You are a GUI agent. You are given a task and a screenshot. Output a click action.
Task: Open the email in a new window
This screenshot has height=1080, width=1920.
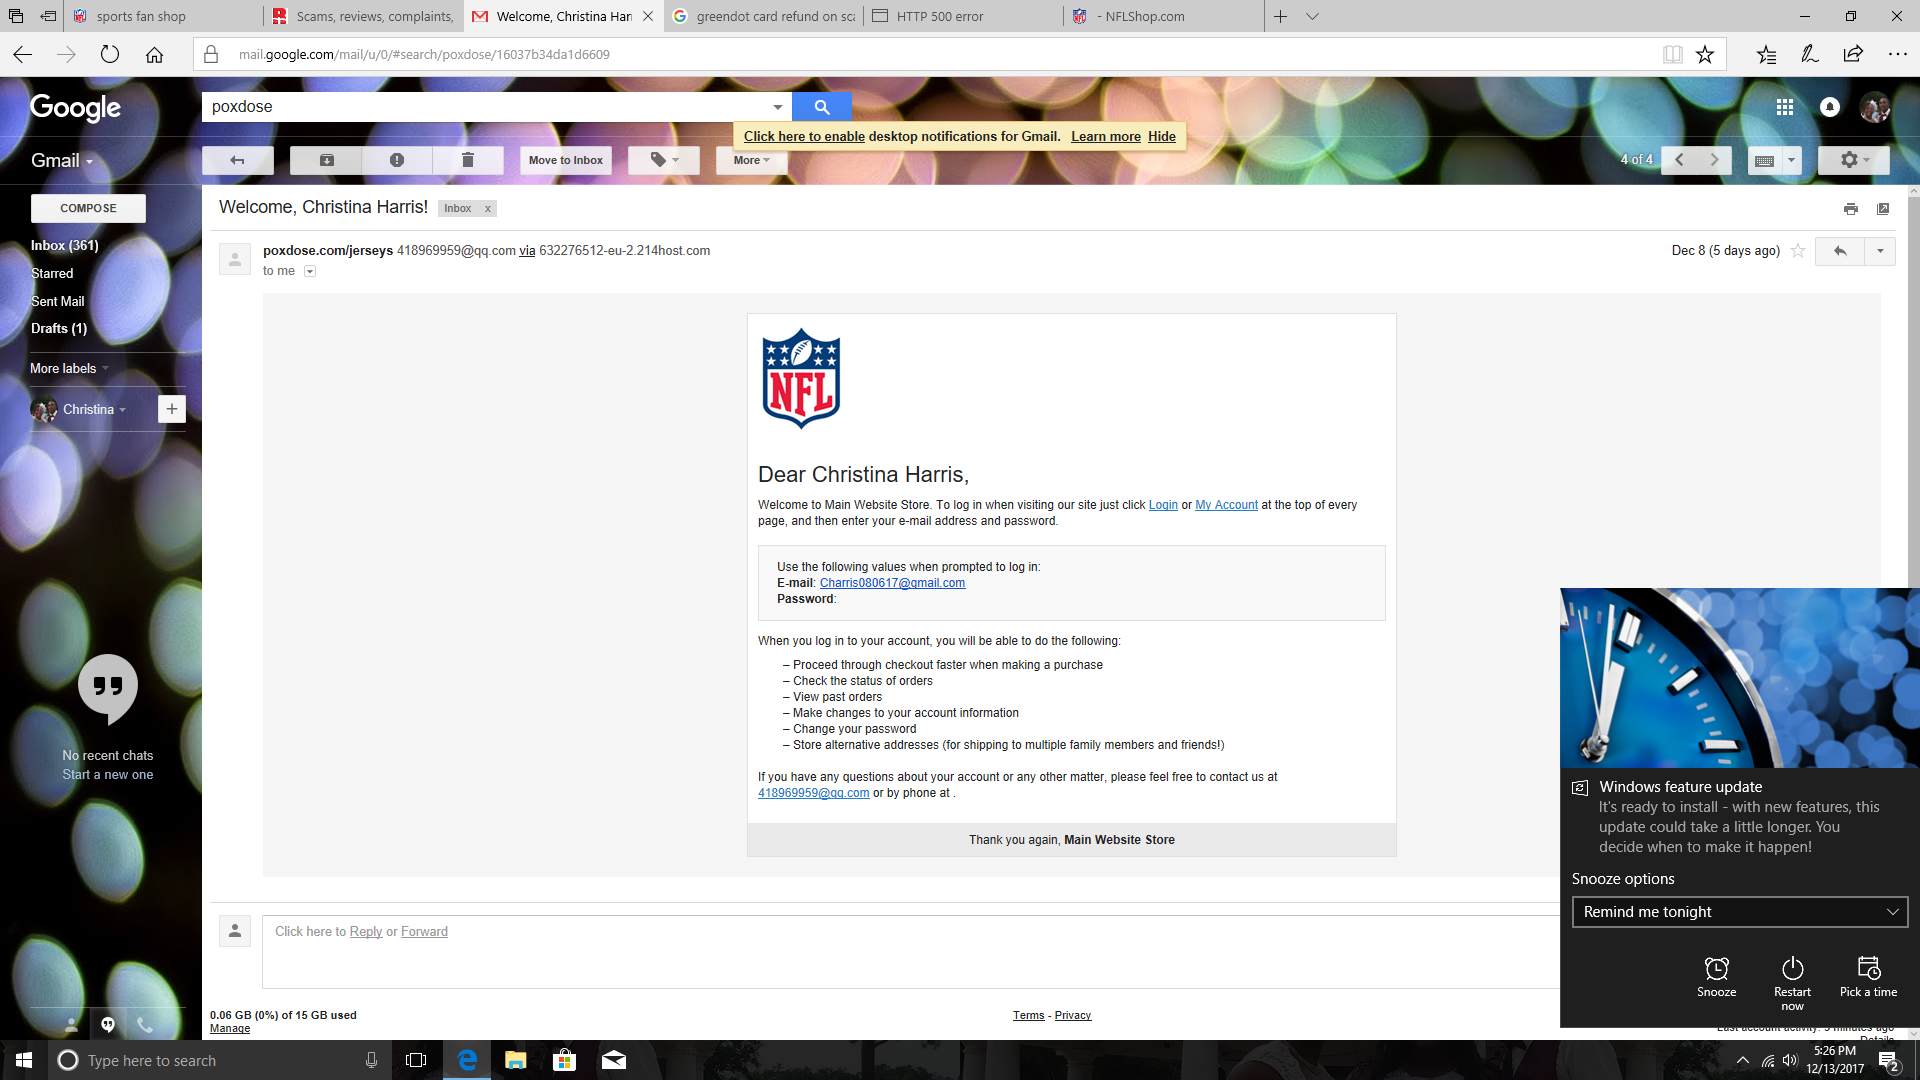coord(1883,209)
